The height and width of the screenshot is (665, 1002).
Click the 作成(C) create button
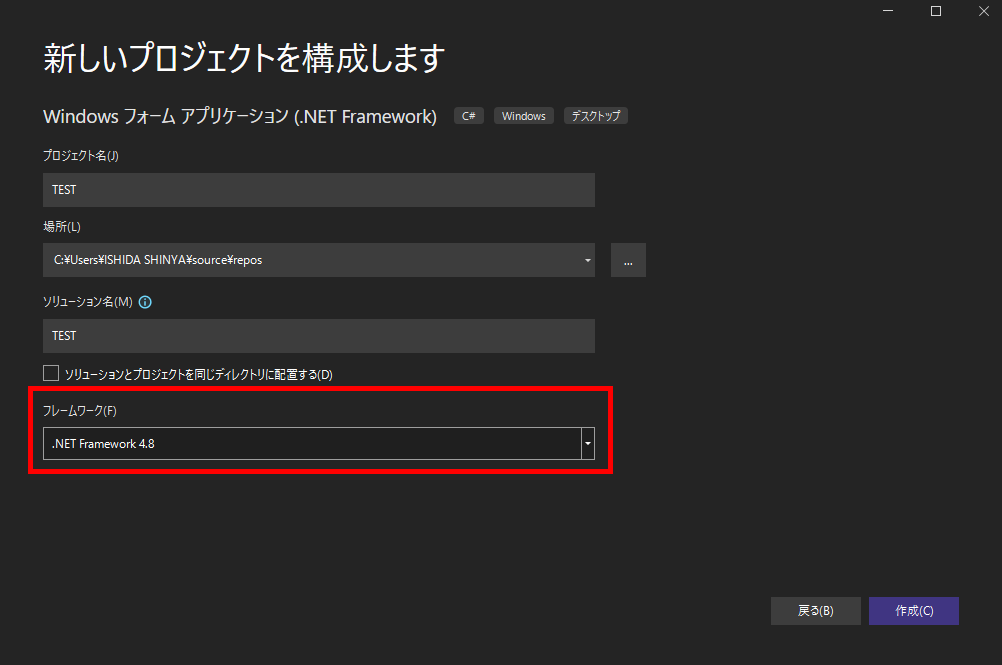pos(914,611)
